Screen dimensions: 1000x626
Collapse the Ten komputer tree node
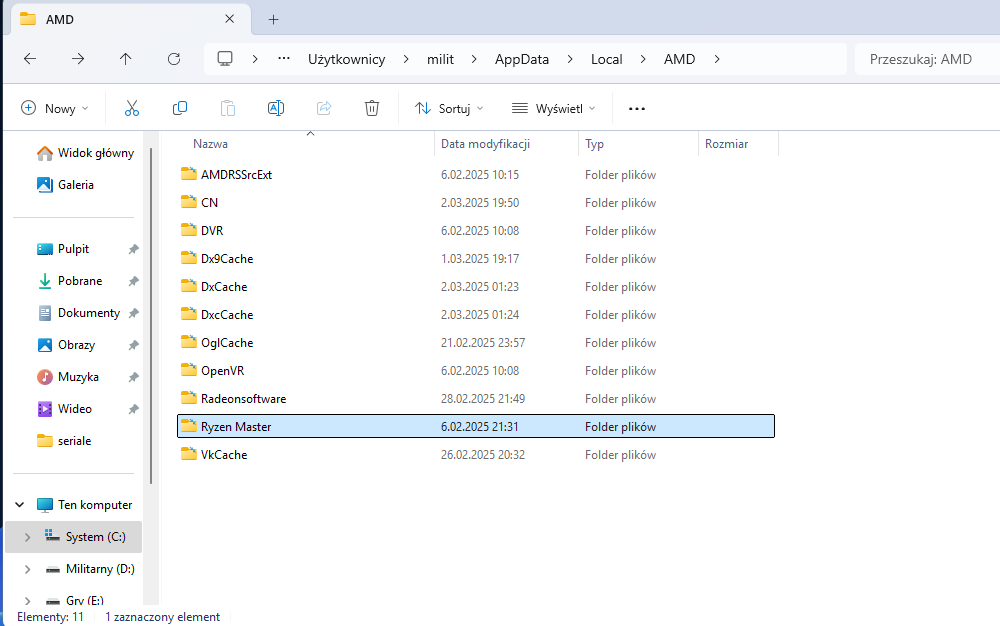click(19, 505)
